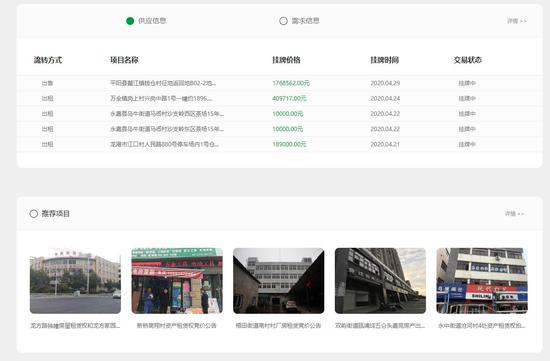This screenshot has height=361, width=550.
Task: Open the 厂房租赁竞价公告 caption link
Action: point(279,326)
